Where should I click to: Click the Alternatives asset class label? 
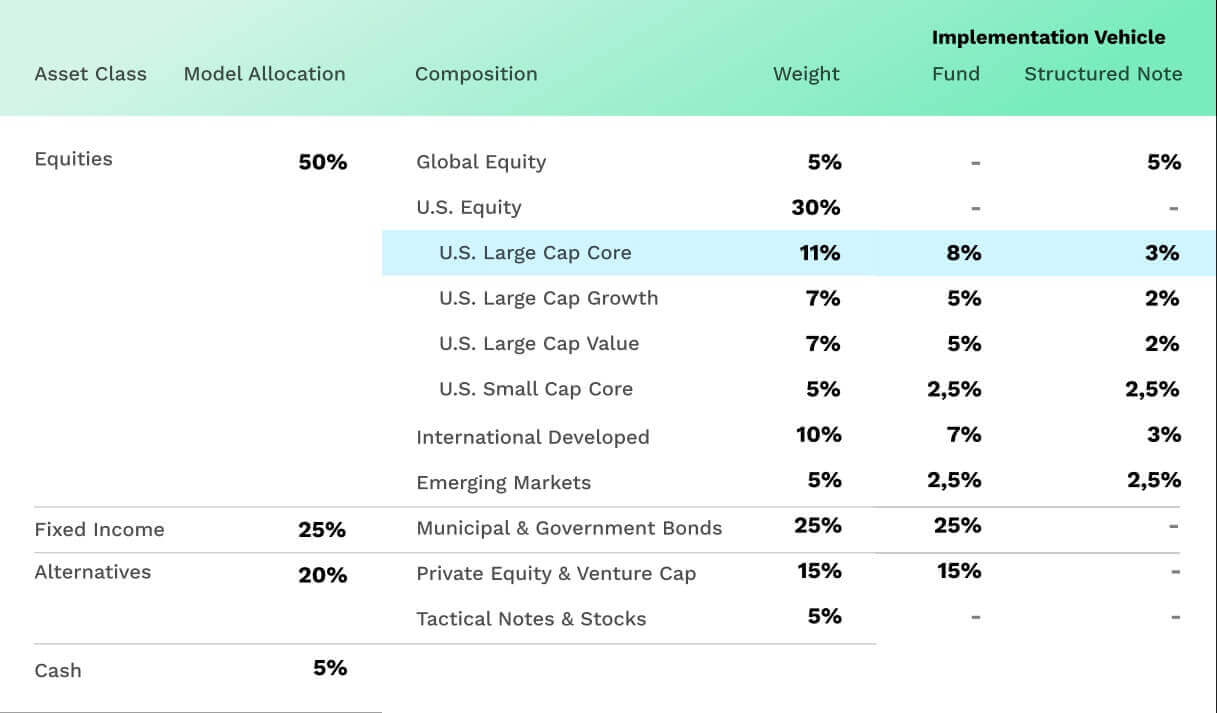pyautogui.click(x=92, y=572)
